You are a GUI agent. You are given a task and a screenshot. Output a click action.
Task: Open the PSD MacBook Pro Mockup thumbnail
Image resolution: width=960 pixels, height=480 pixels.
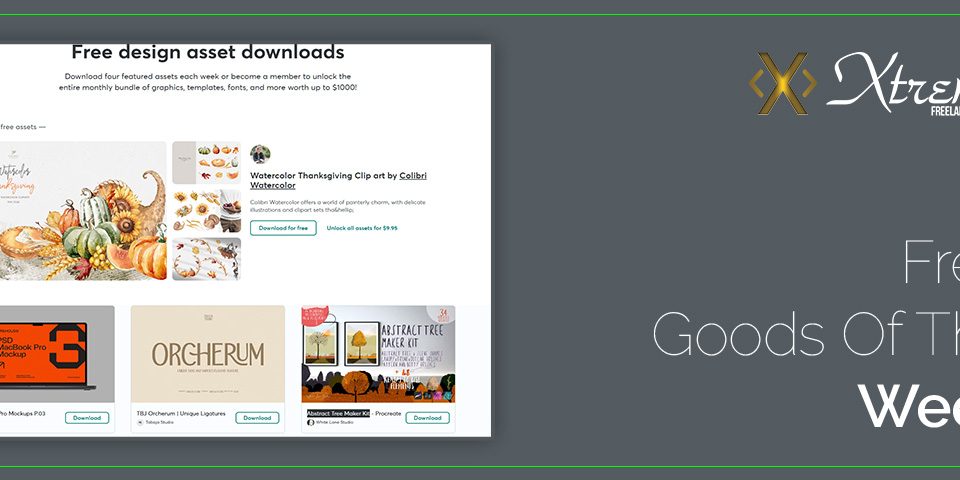pos(56,354)
